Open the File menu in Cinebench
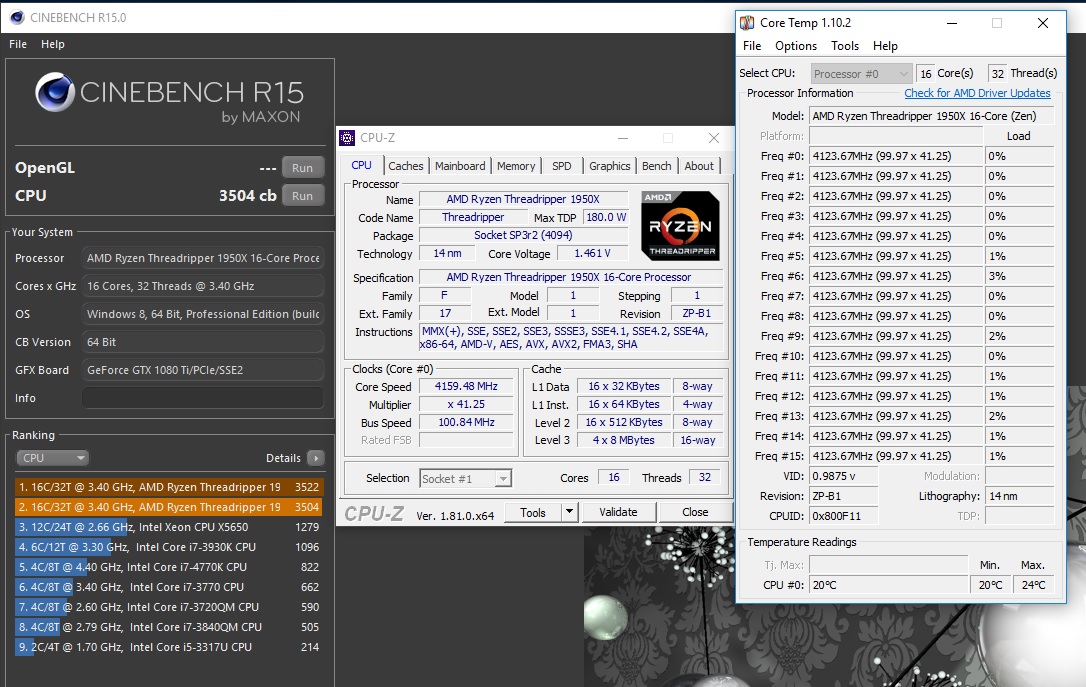Viewport: 1086px width, 687px height. pyautogui.click(x=18, y=44)
